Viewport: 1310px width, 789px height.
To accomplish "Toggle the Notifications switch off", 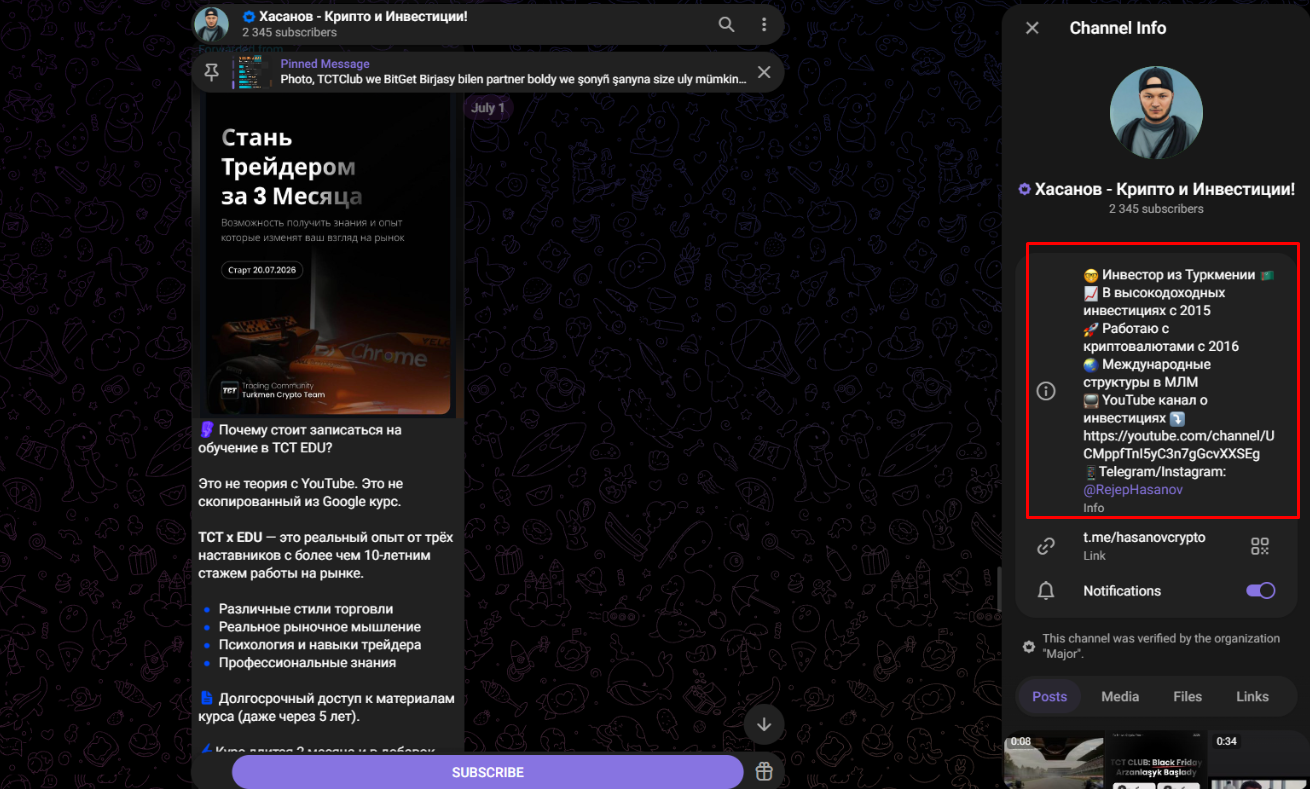I will 1260,591.
